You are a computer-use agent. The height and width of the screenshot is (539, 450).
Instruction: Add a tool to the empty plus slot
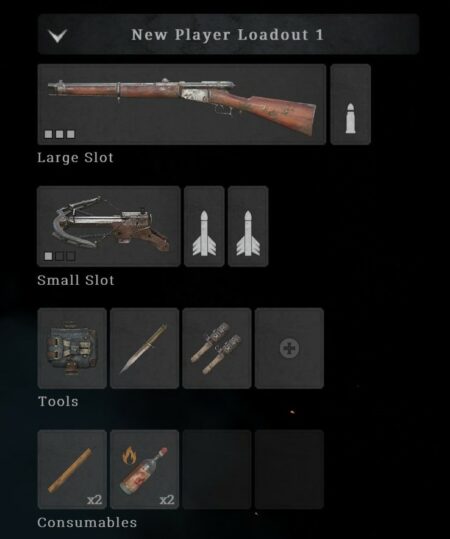point(289,348)
